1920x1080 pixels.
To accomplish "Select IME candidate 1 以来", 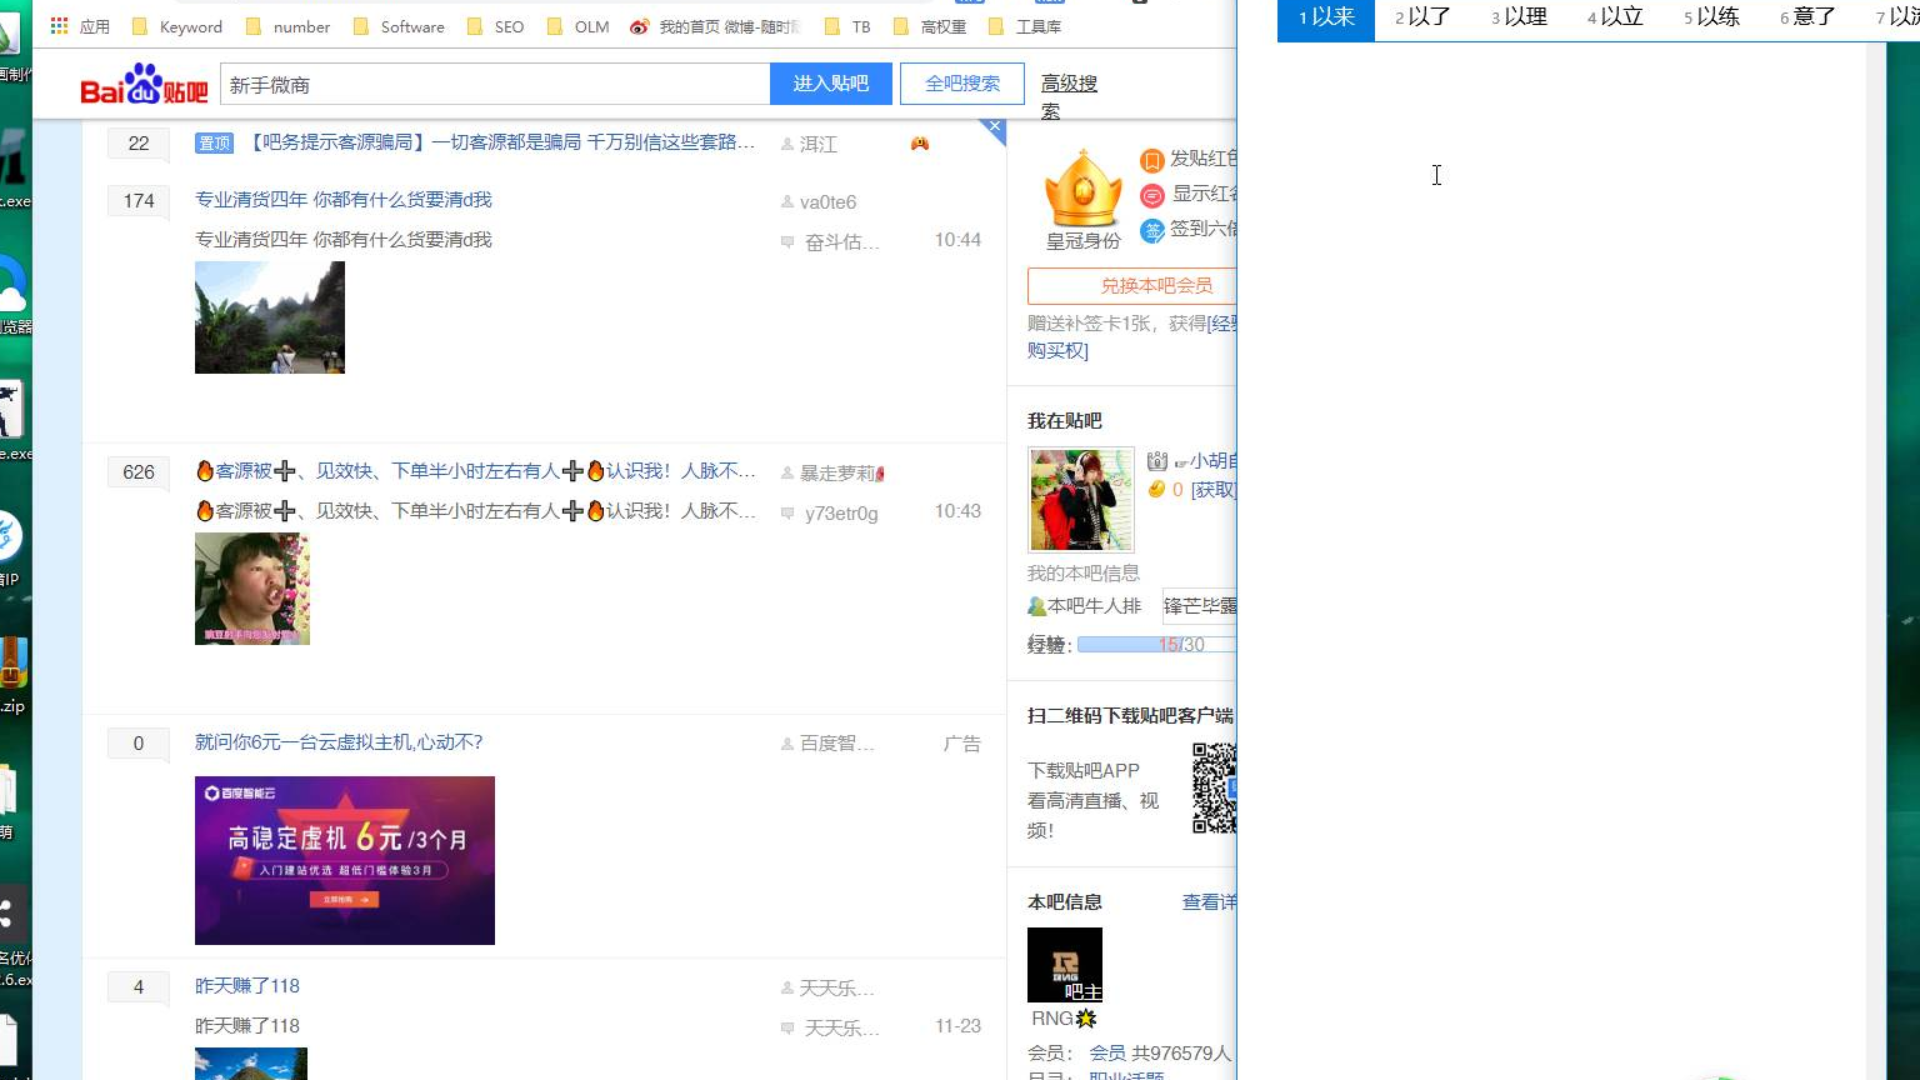I will point(1326,17).
